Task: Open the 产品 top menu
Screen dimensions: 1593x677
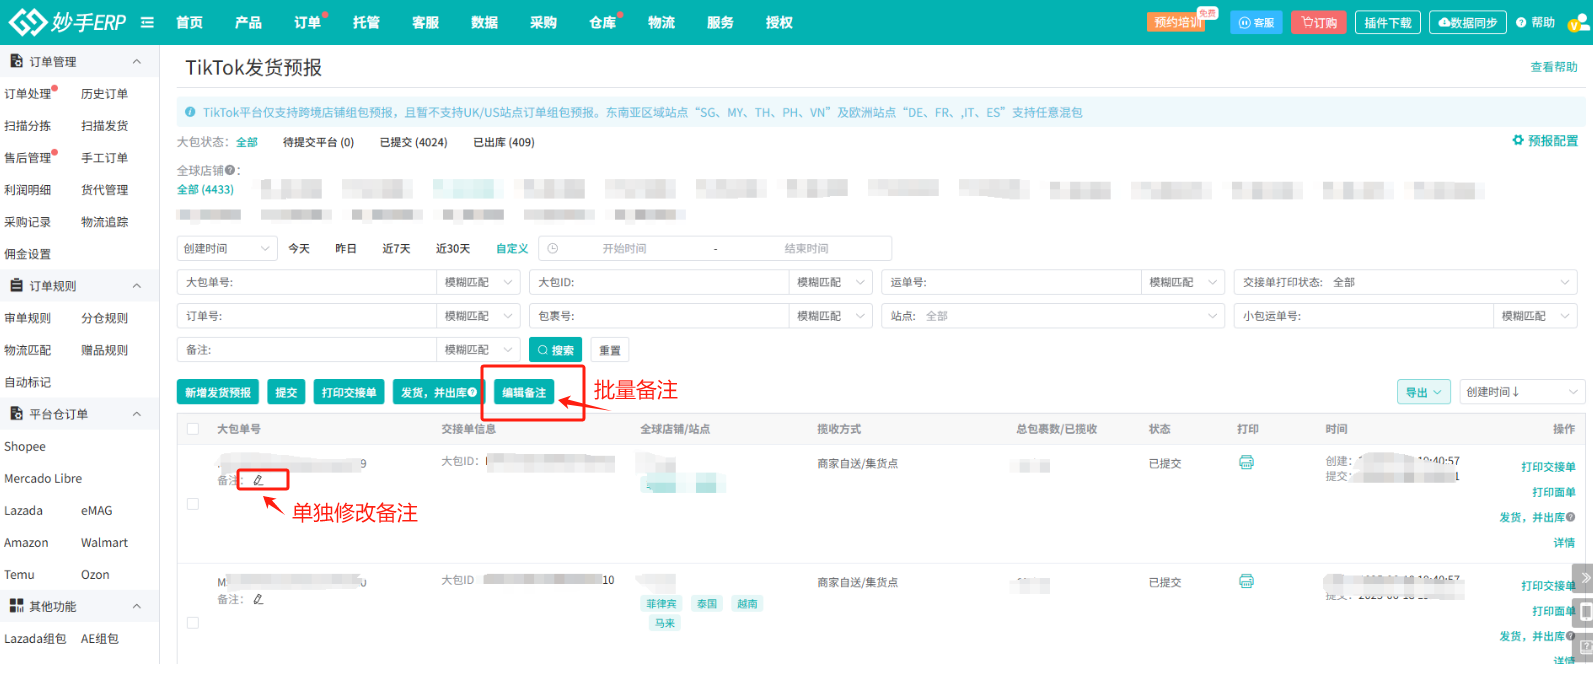Action: (248, 22)
